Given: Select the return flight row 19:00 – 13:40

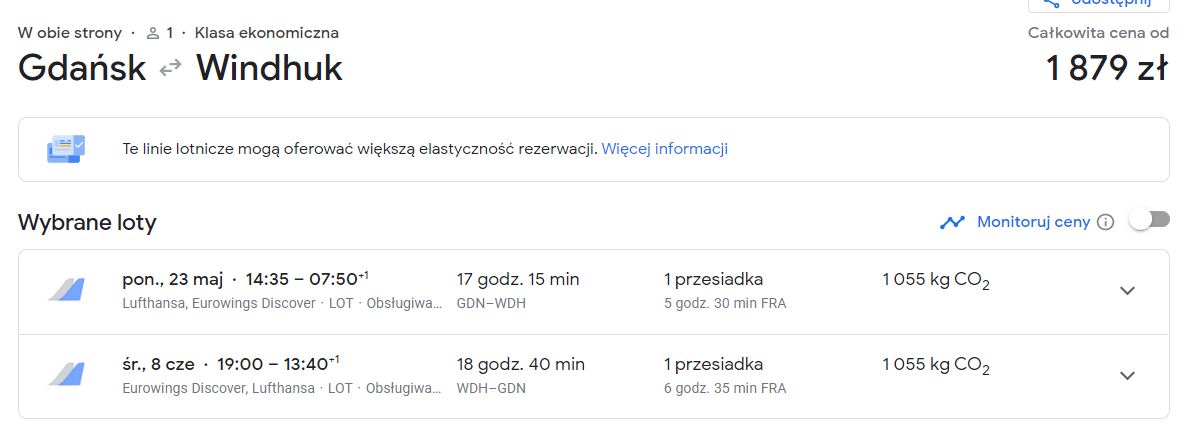Looking at the screenshot, I should 593,377.
